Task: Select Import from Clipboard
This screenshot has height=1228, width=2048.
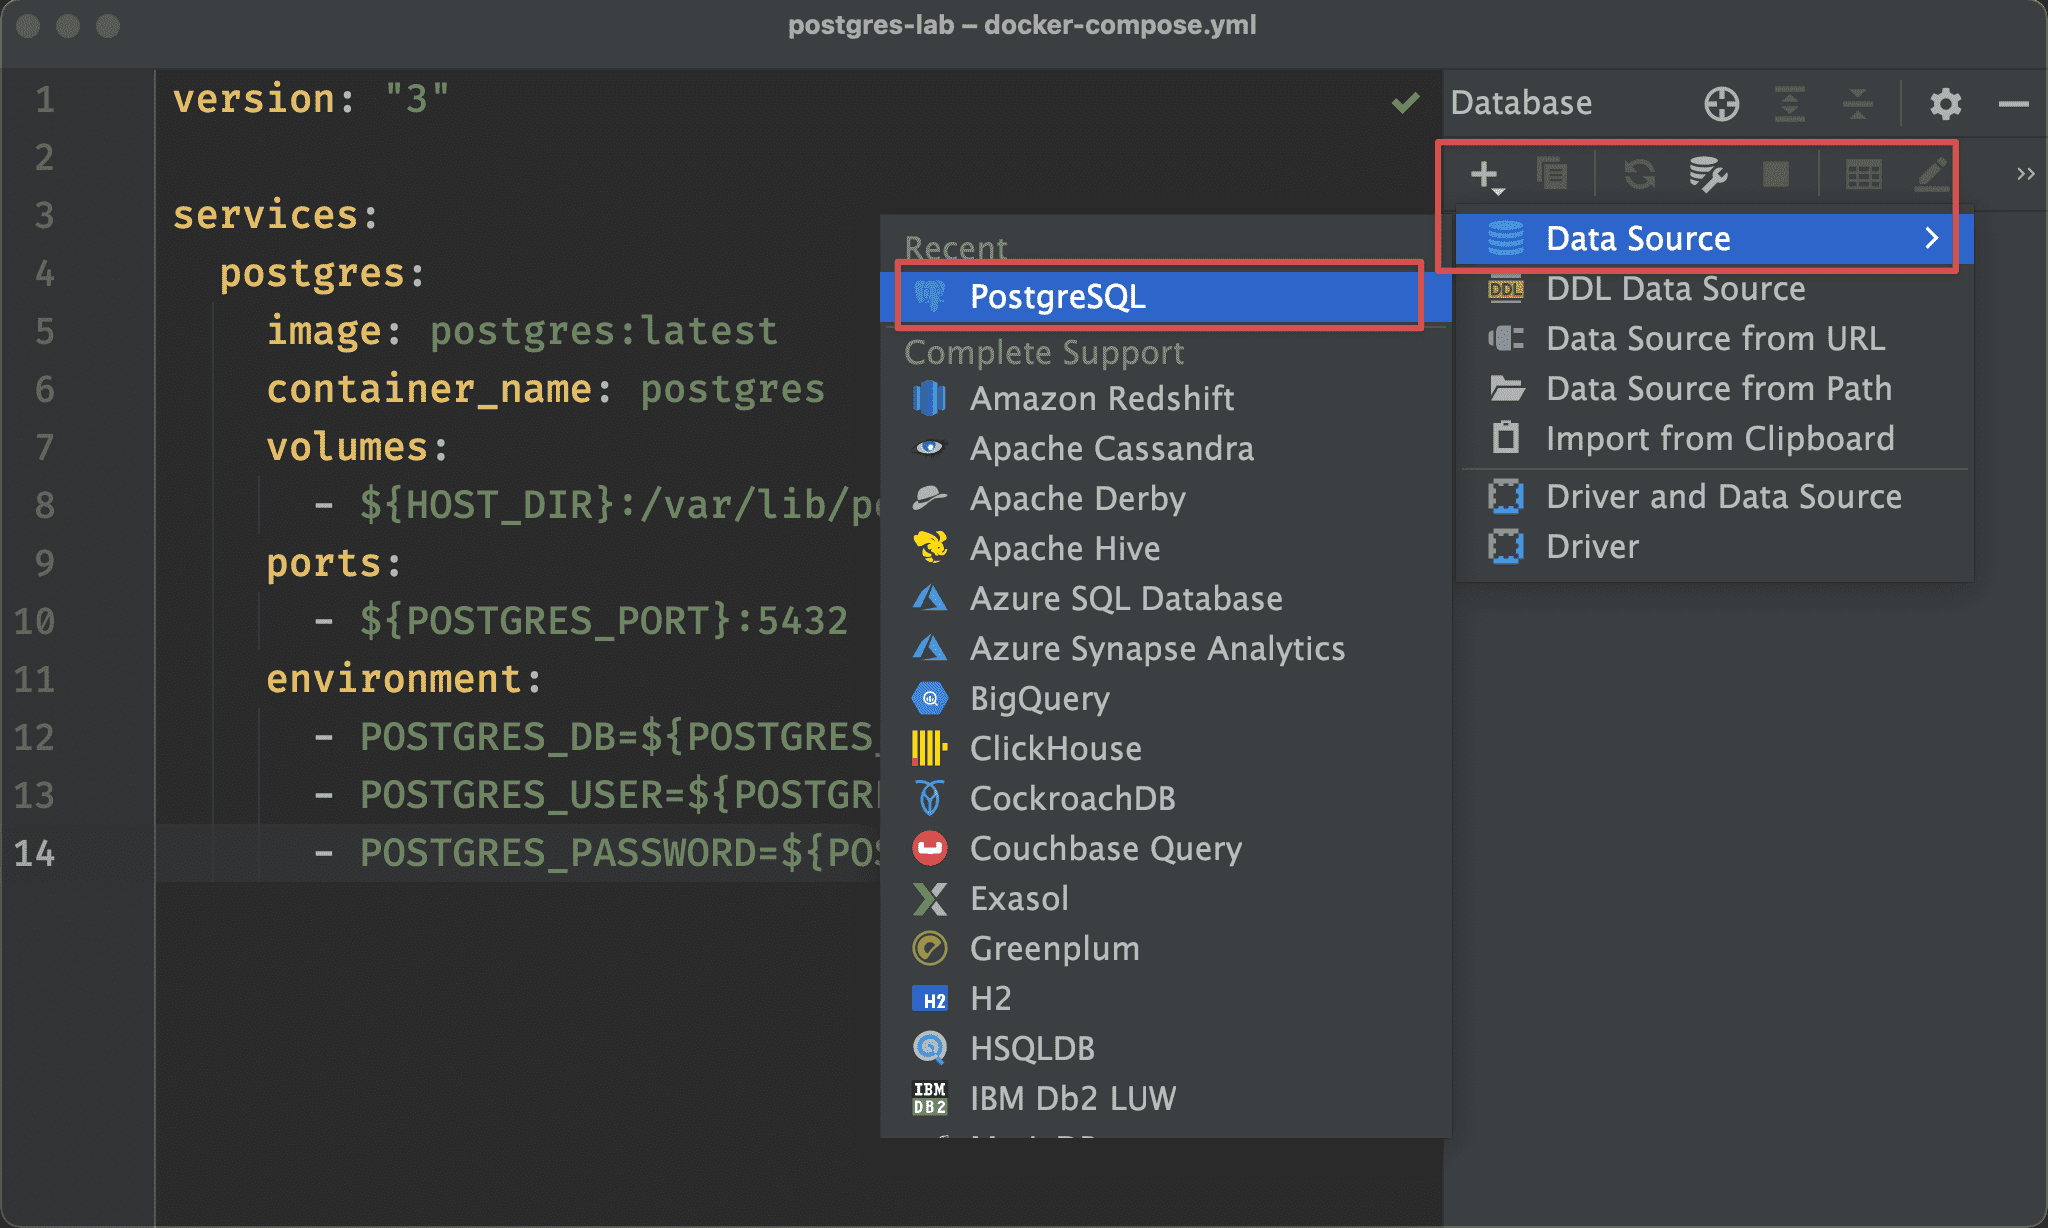Action: (x=1714, y=439)
